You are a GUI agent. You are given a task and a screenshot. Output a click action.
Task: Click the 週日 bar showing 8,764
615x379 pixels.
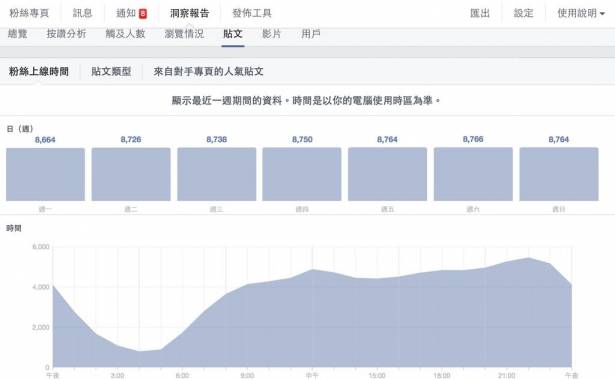559,174
